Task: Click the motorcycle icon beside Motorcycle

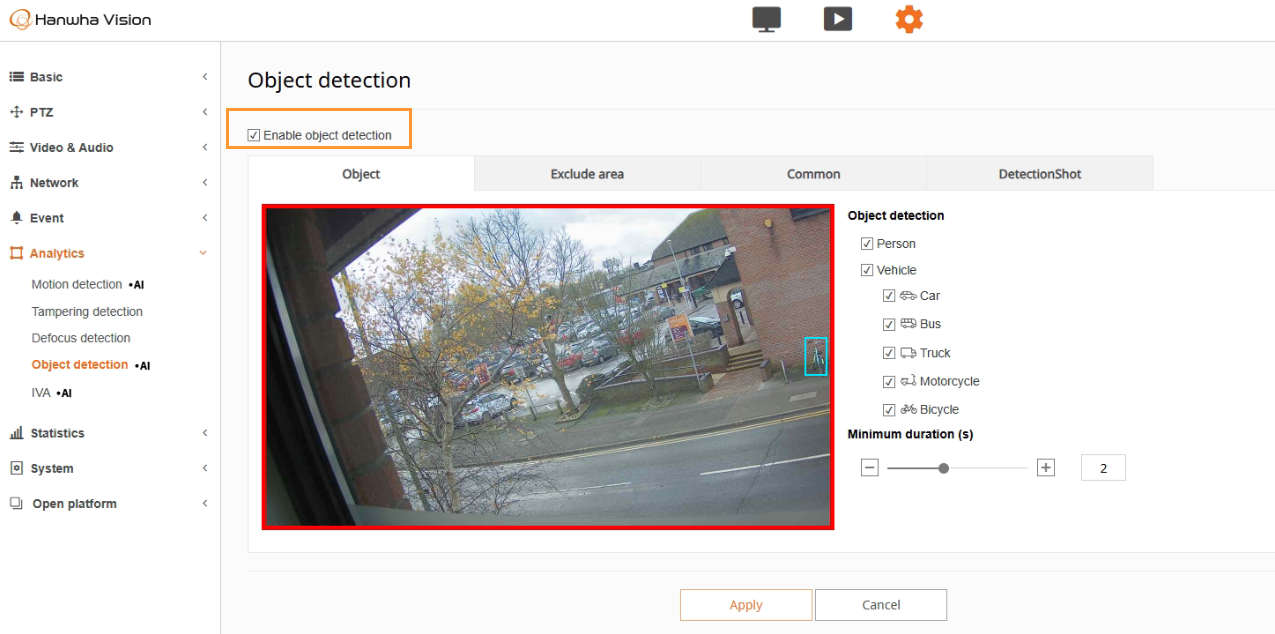Action: tap(908, 380)
